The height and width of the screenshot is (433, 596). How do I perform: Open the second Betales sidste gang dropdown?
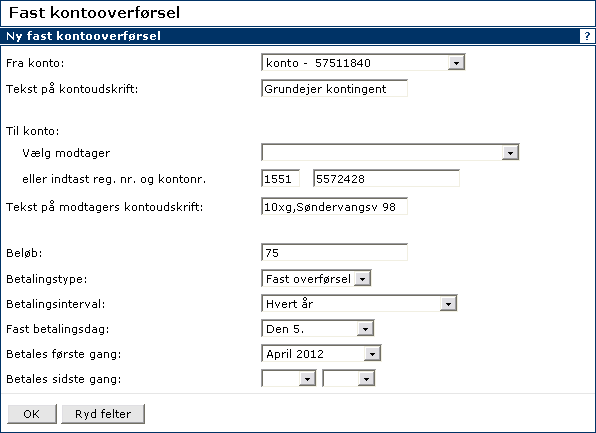349,379
